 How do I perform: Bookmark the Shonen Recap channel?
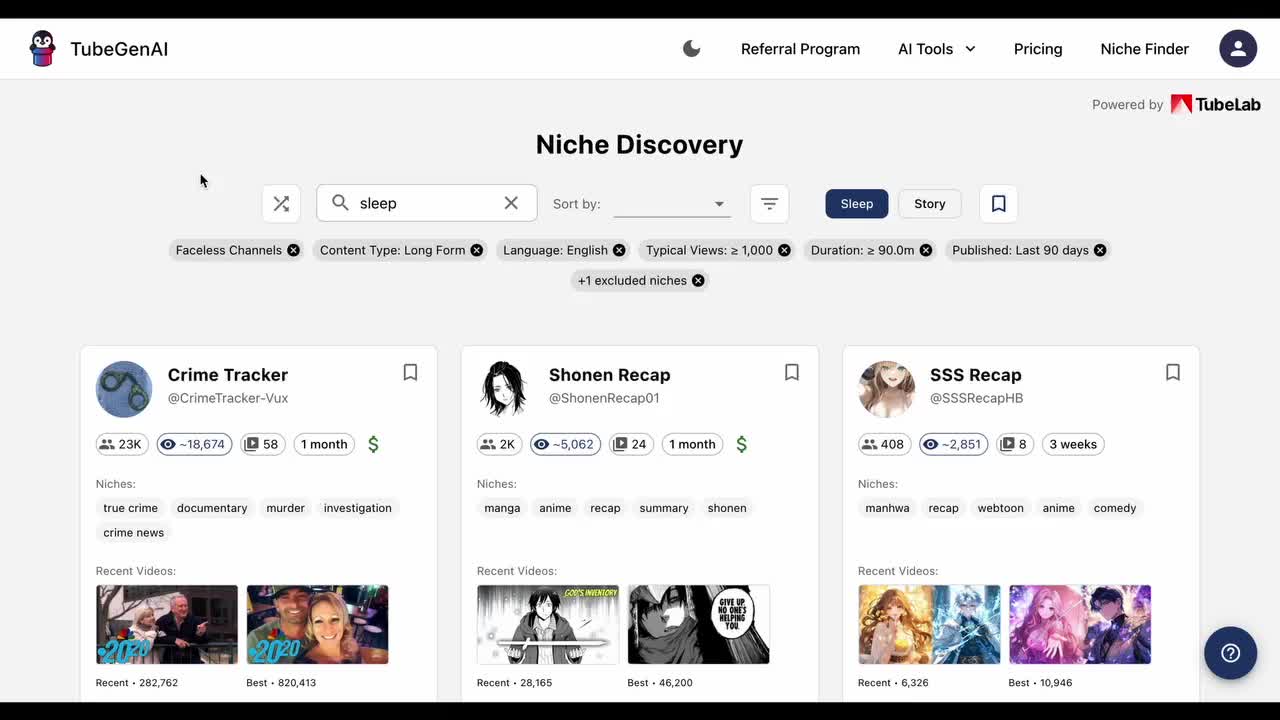pyautogui.click(x=791, y=373)
